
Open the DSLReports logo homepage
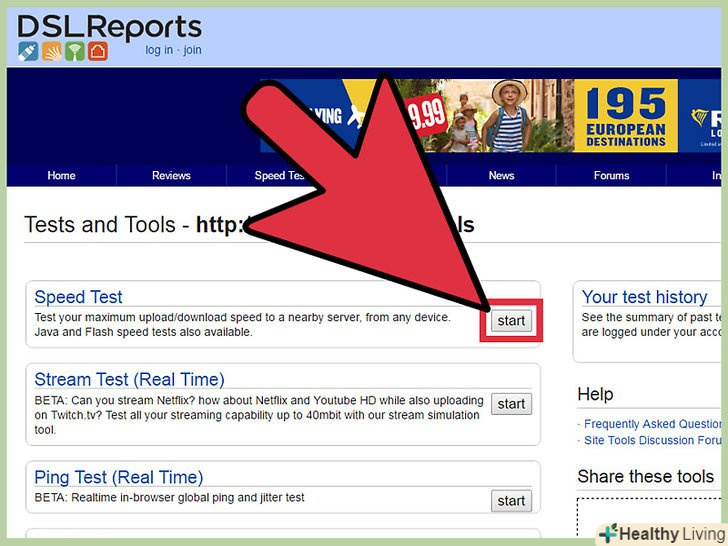110,27
